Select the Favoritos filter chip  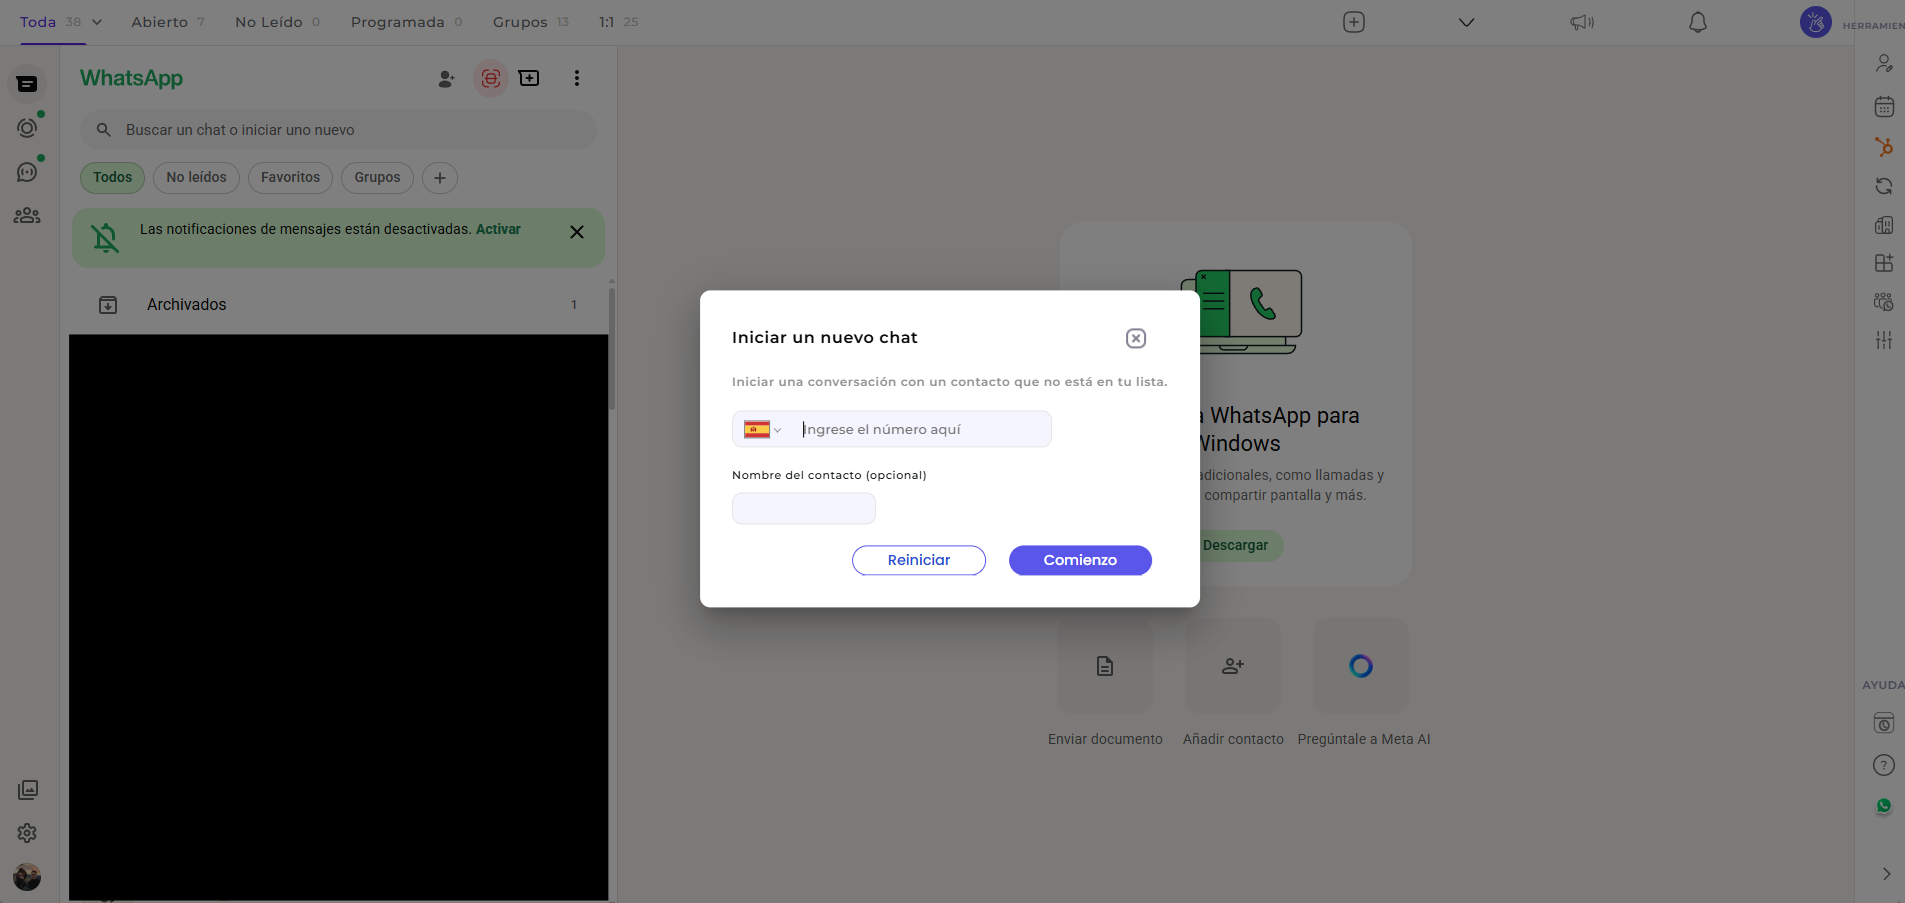click(x=290, y=178)
